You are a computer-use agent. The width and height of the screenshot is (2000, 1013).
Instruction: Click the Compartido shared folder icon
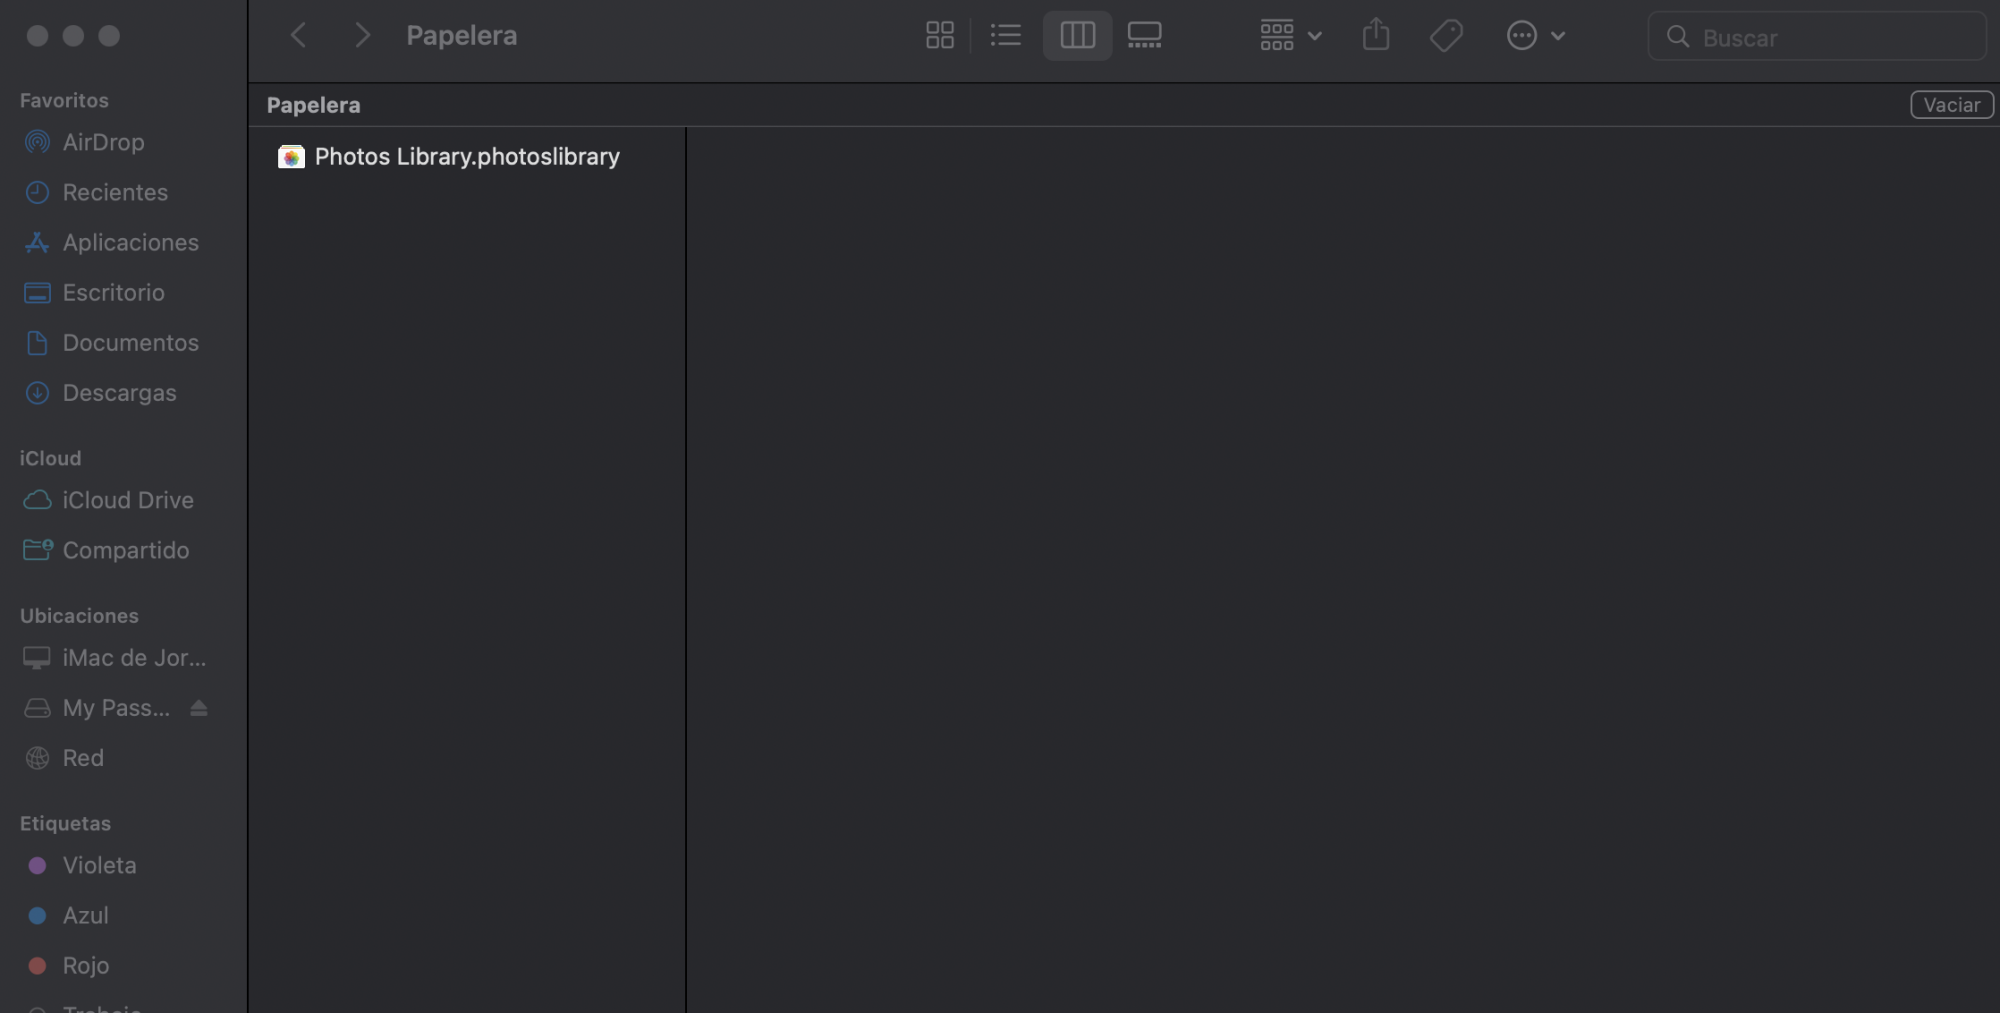coord(37,549)
